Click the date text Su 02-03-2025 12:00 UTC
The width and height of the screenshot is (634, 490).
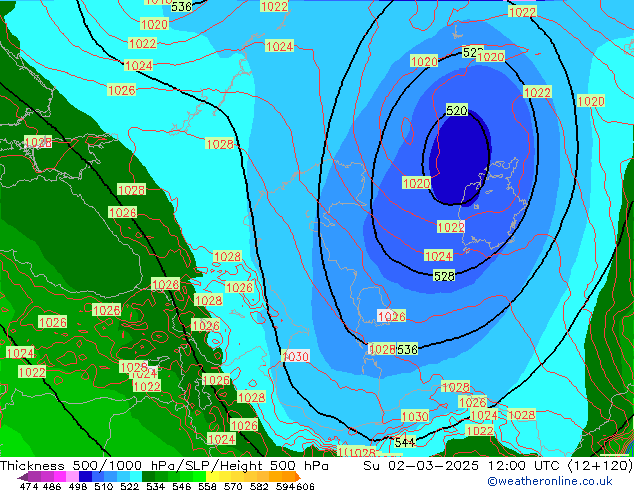464,466
